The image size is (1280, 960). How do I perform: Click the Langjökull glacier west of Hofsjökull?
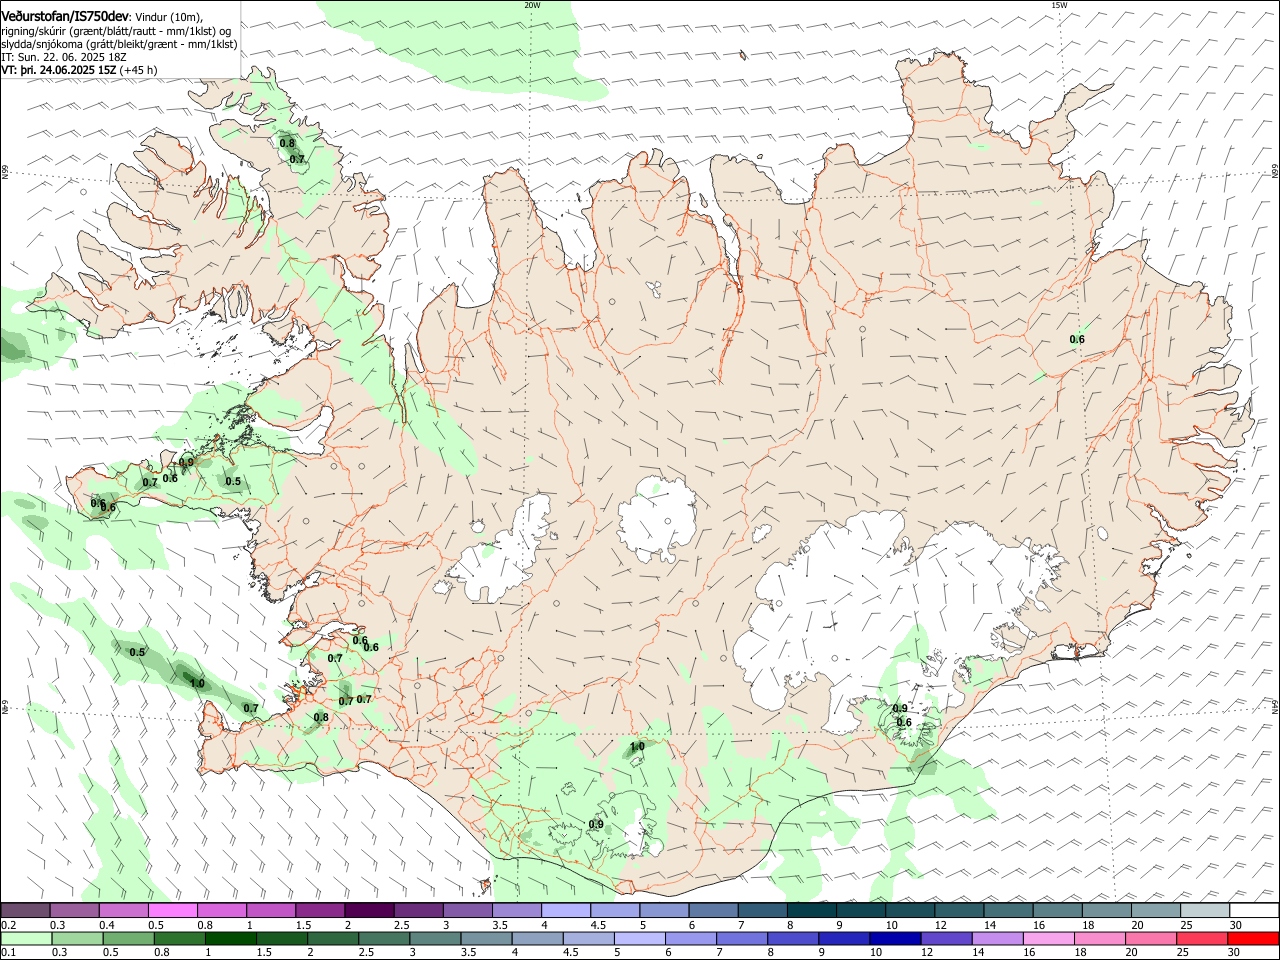pyautogui.click(x=502, y=555)
